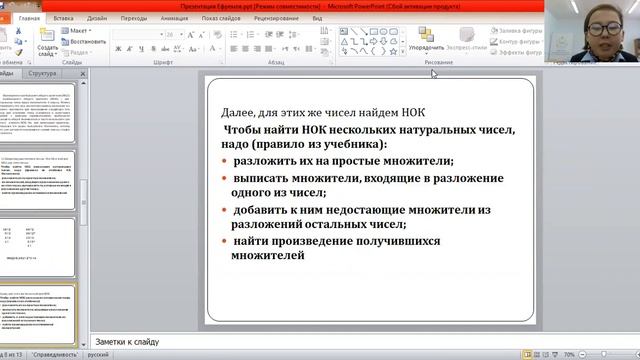Select the rounded rectangle shape

pos(393,31)
